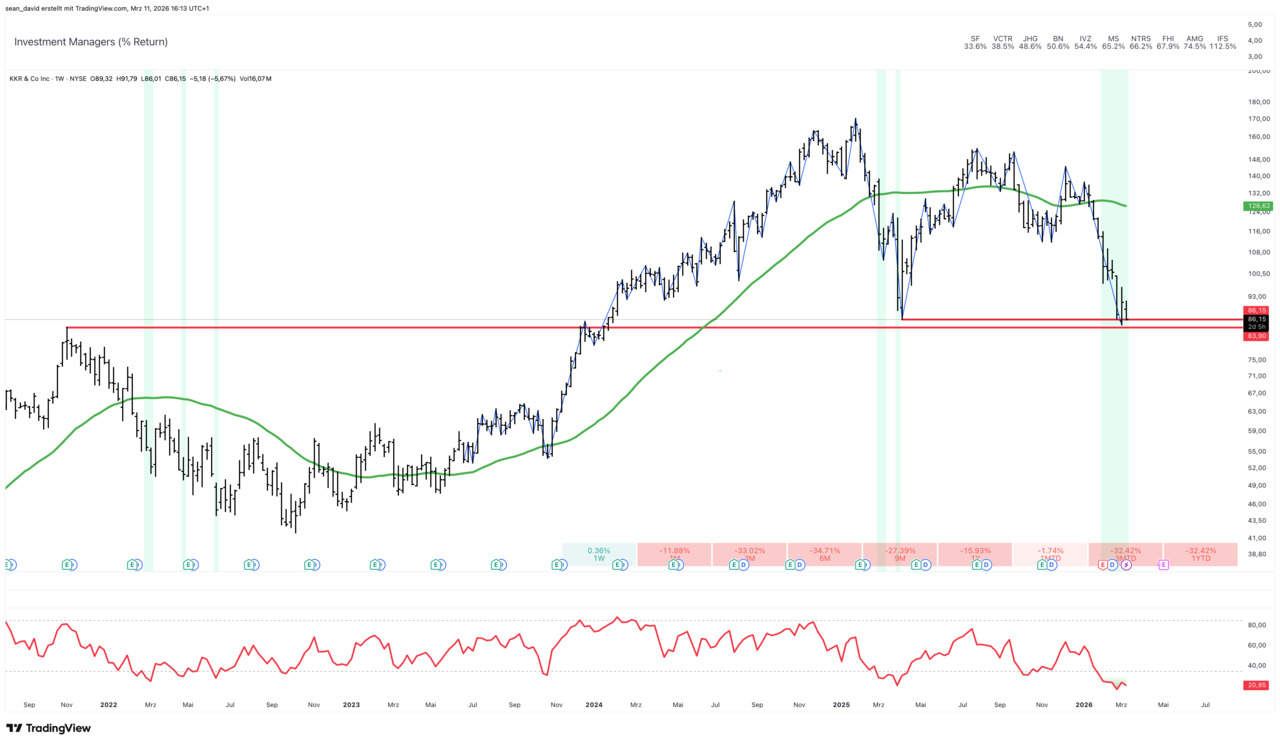The image size is (1280, 744).
Task: Click the dividend D marker beside red earnings marker
Action: (1114, 565)
